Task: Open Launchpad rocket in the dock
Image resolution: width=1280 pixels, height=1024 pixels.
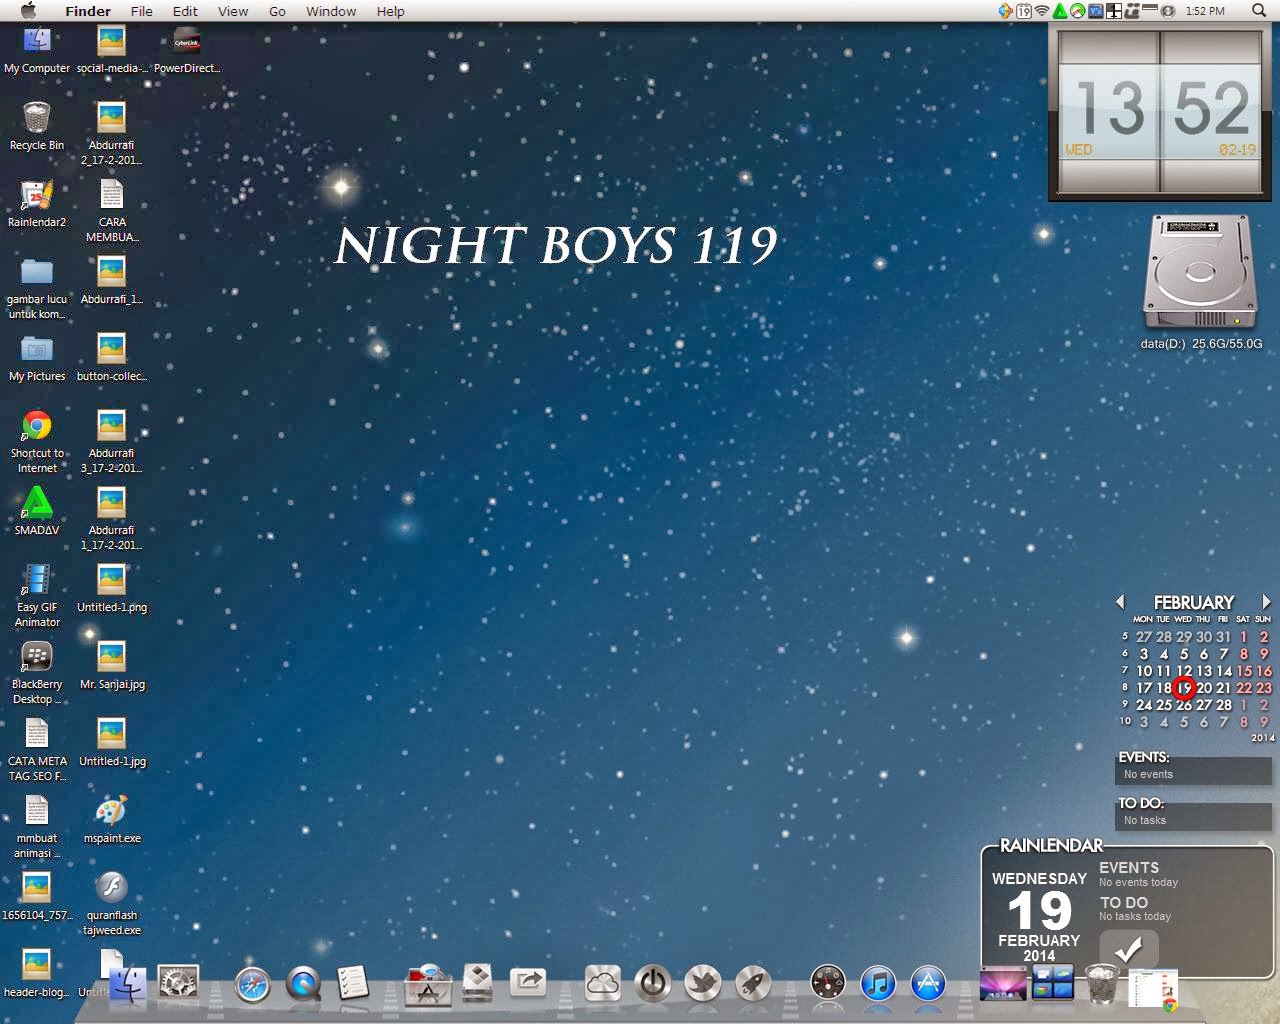Action: pyautogui.click(x=753, y=984)
